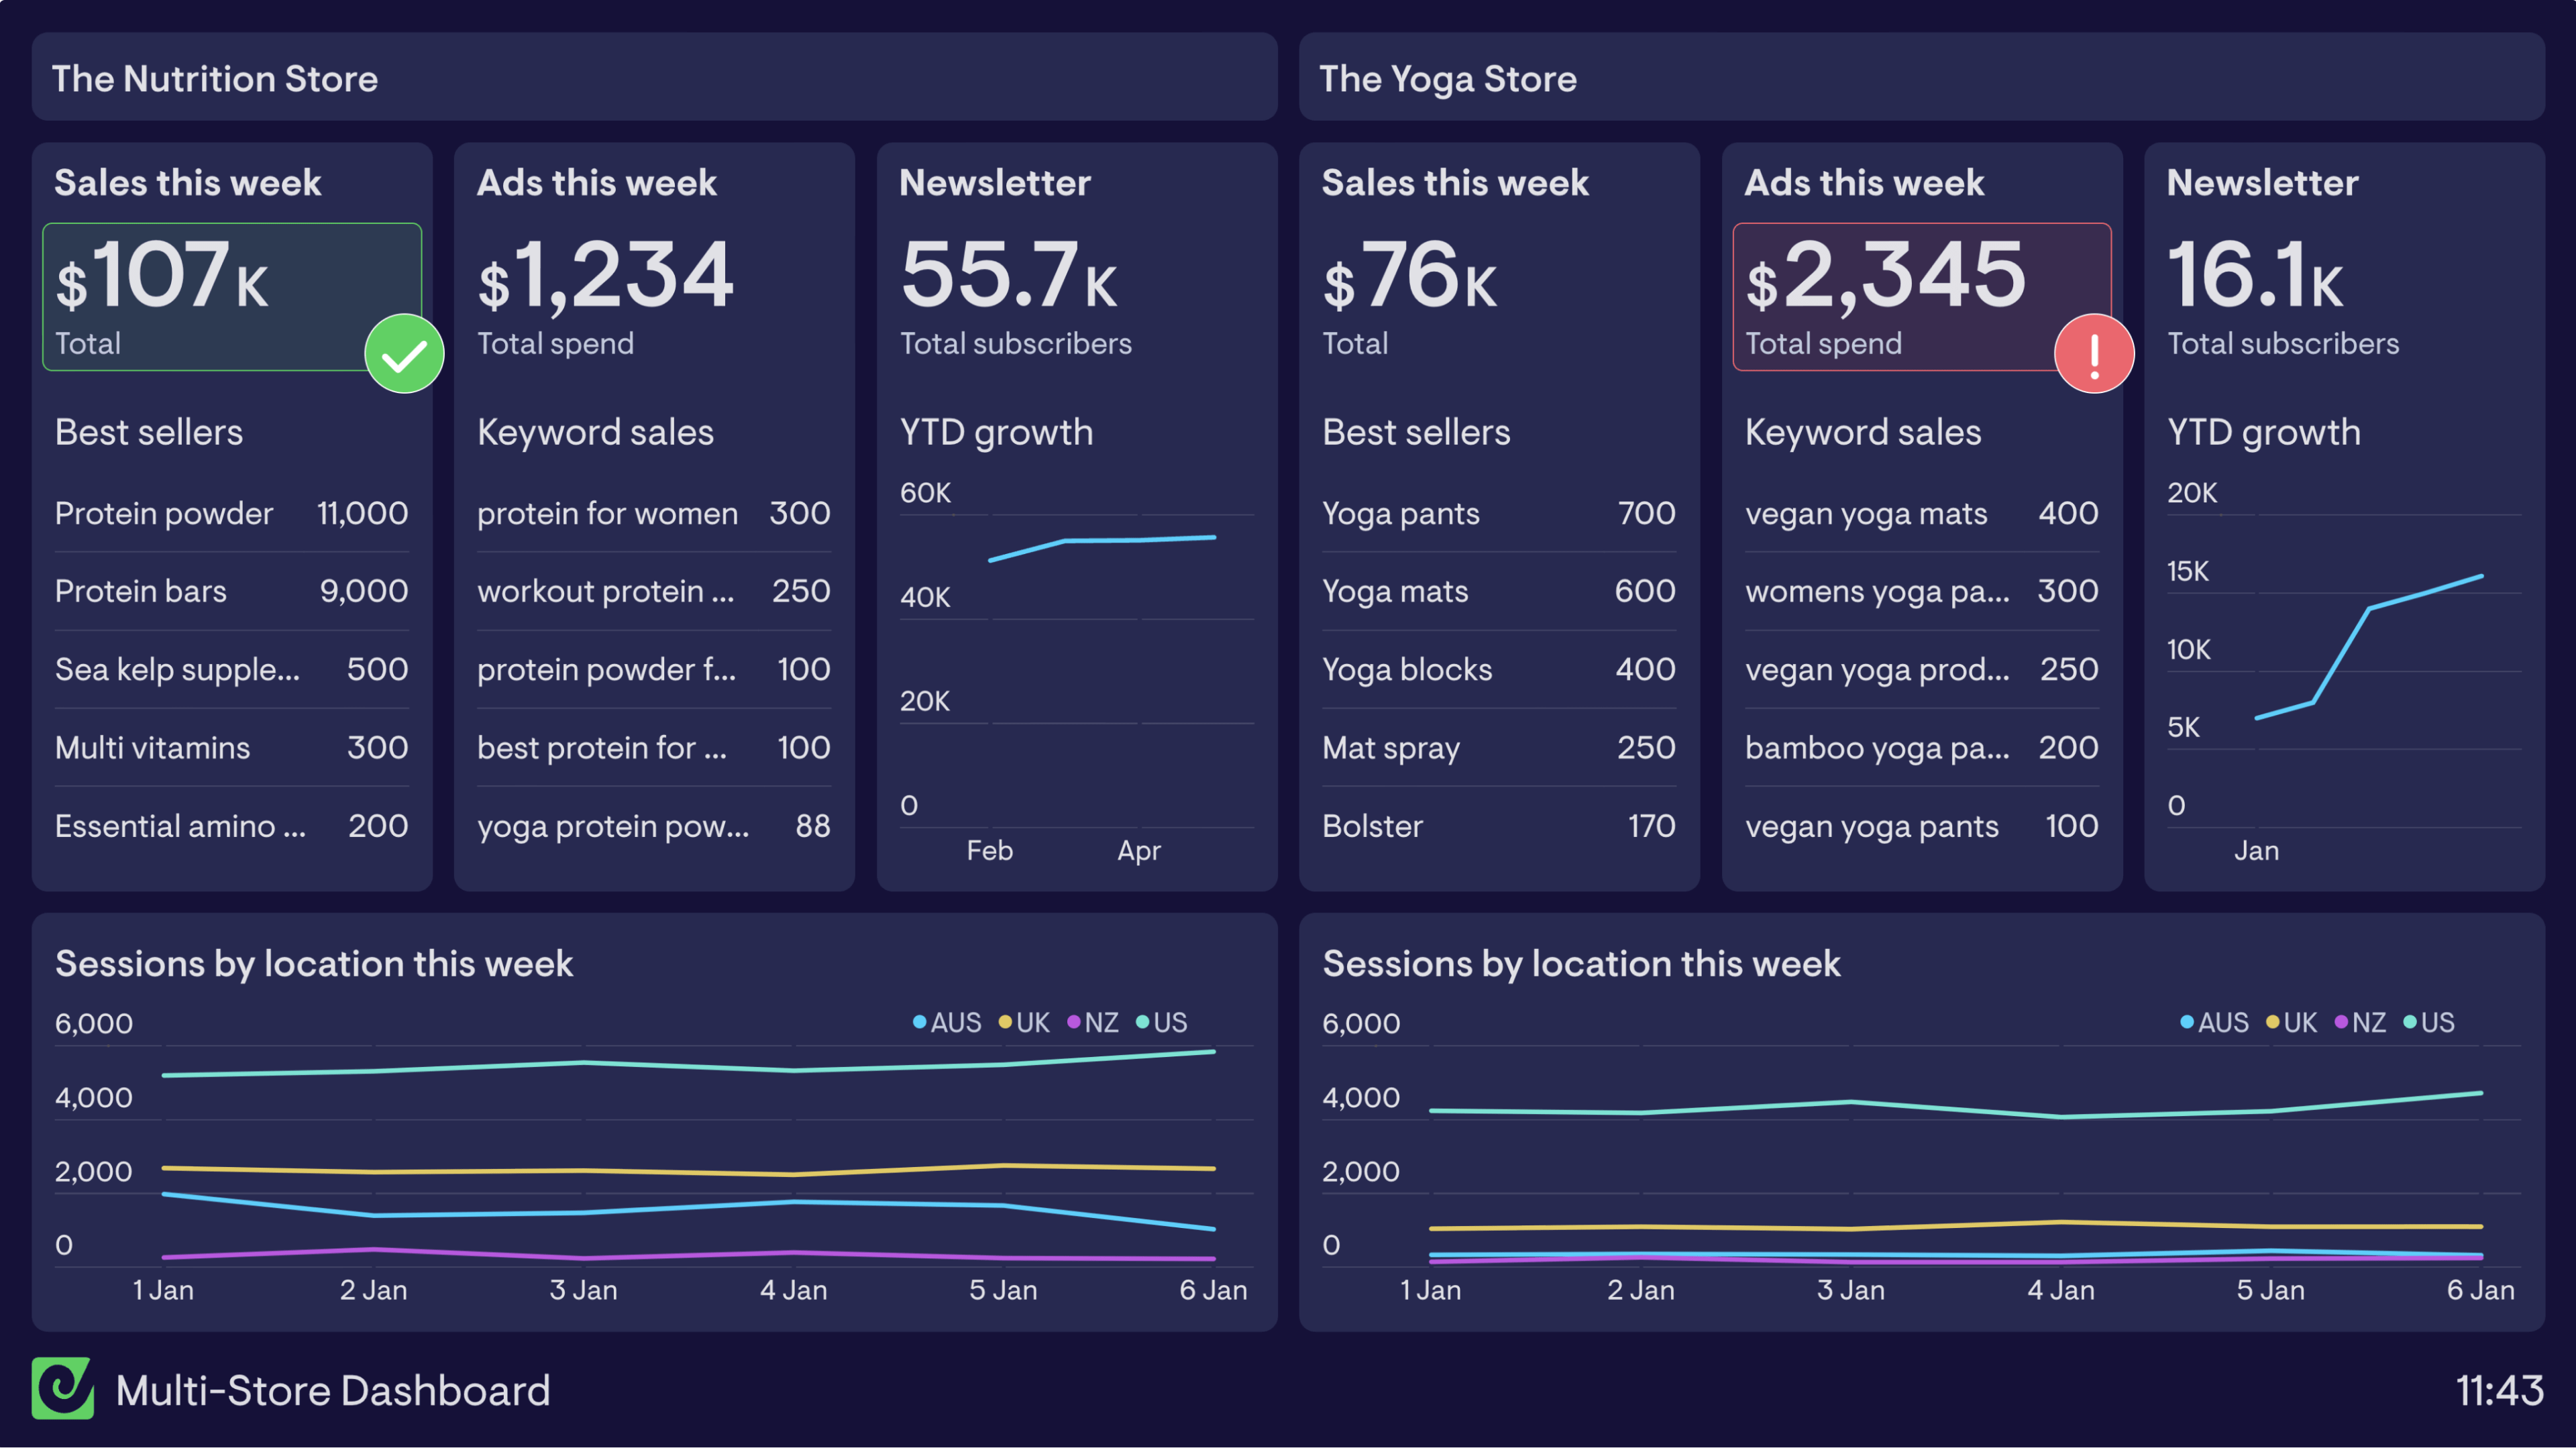The image size is (2576, 1448).
Task: Toggle UK legend dot in Nutrition sessions chart
Action: [x=1005, y=1022]
